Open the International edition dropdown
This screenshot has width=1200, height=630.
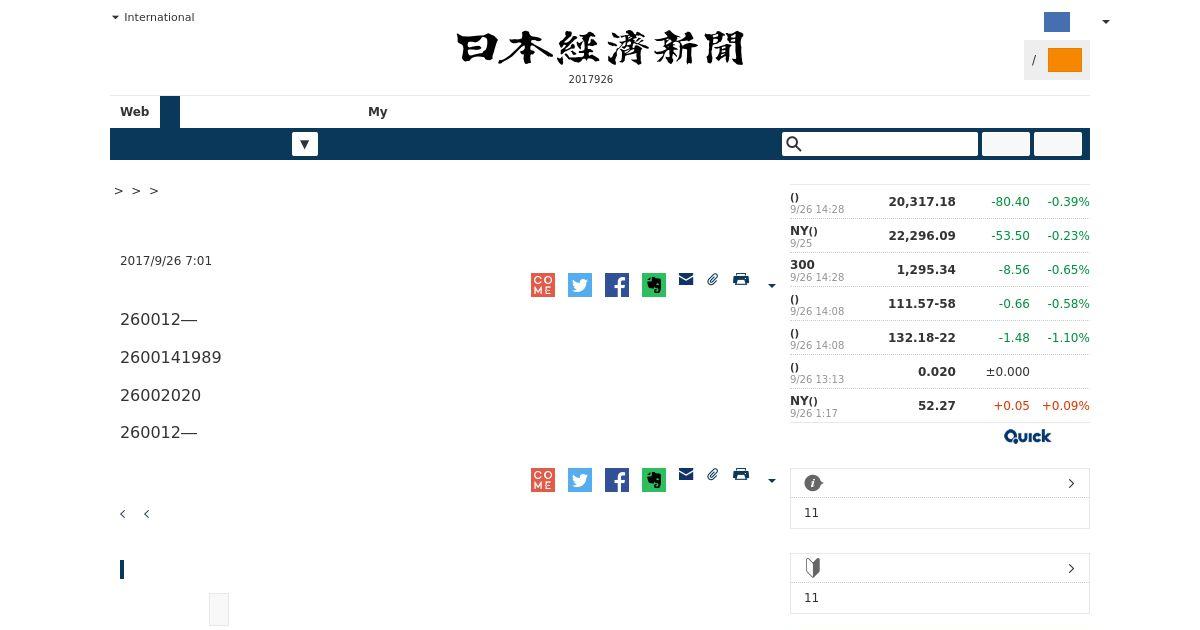click(153, 17)
